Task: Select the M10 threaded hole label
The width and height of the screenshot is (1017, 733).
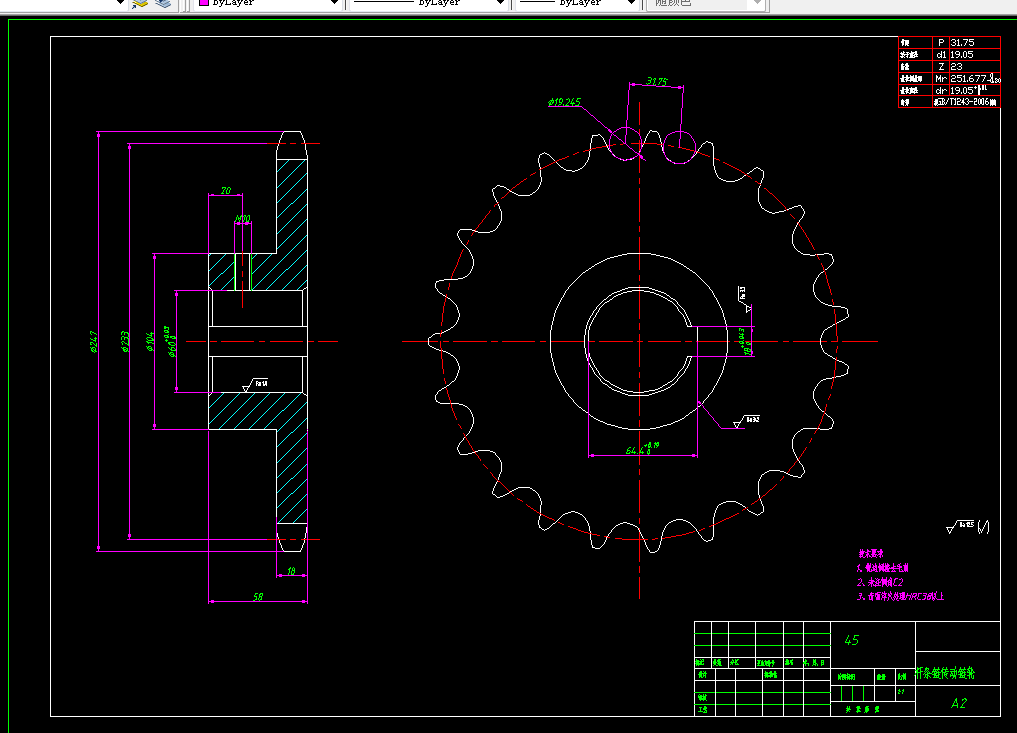Action: pyautogui.click(x=243, y=219)
